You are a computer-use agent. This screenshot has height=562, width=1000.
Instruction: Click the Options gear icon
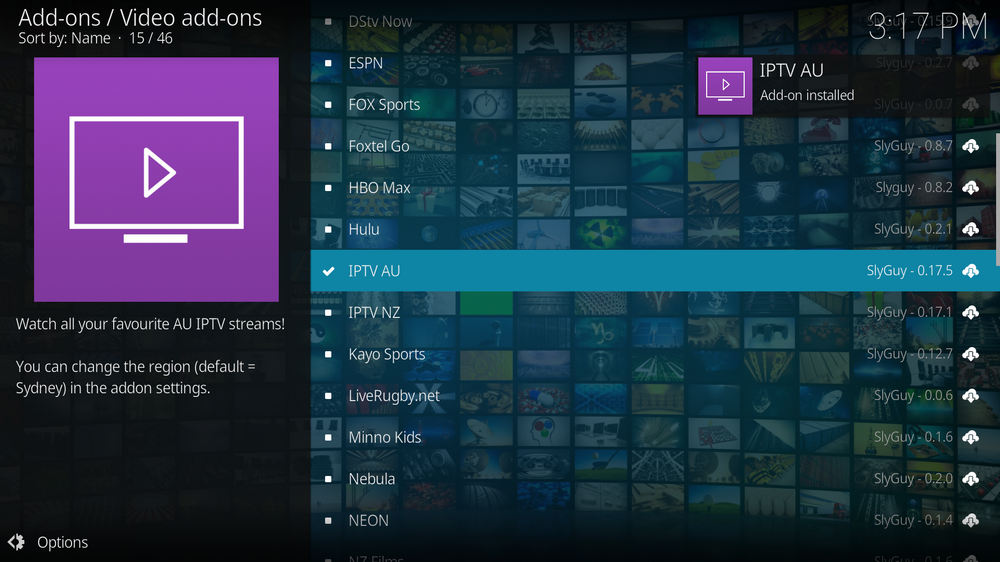16,542
